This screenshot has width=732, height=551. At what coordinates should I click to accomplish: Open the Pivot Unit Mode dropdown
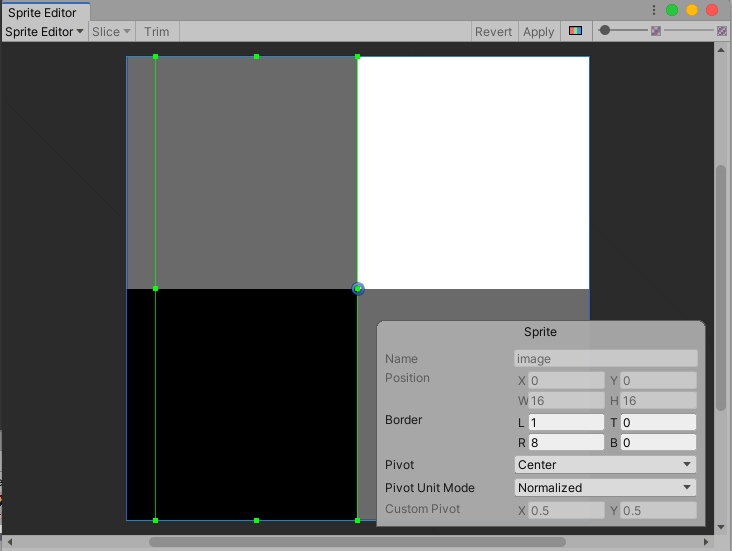tap(605, 487)
